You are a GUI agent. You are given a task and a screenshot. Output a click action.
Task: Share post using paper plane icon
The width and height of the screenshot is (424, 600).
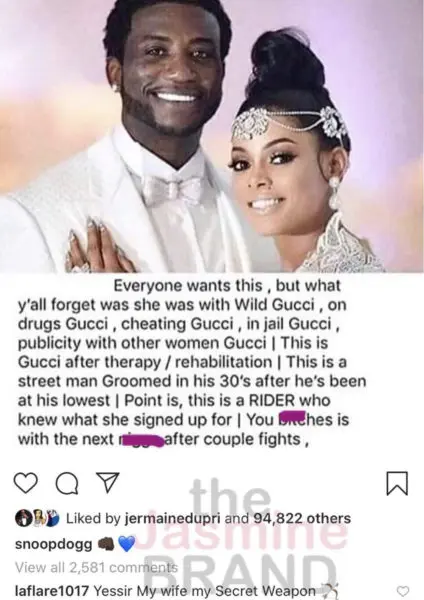pos(107,483)
